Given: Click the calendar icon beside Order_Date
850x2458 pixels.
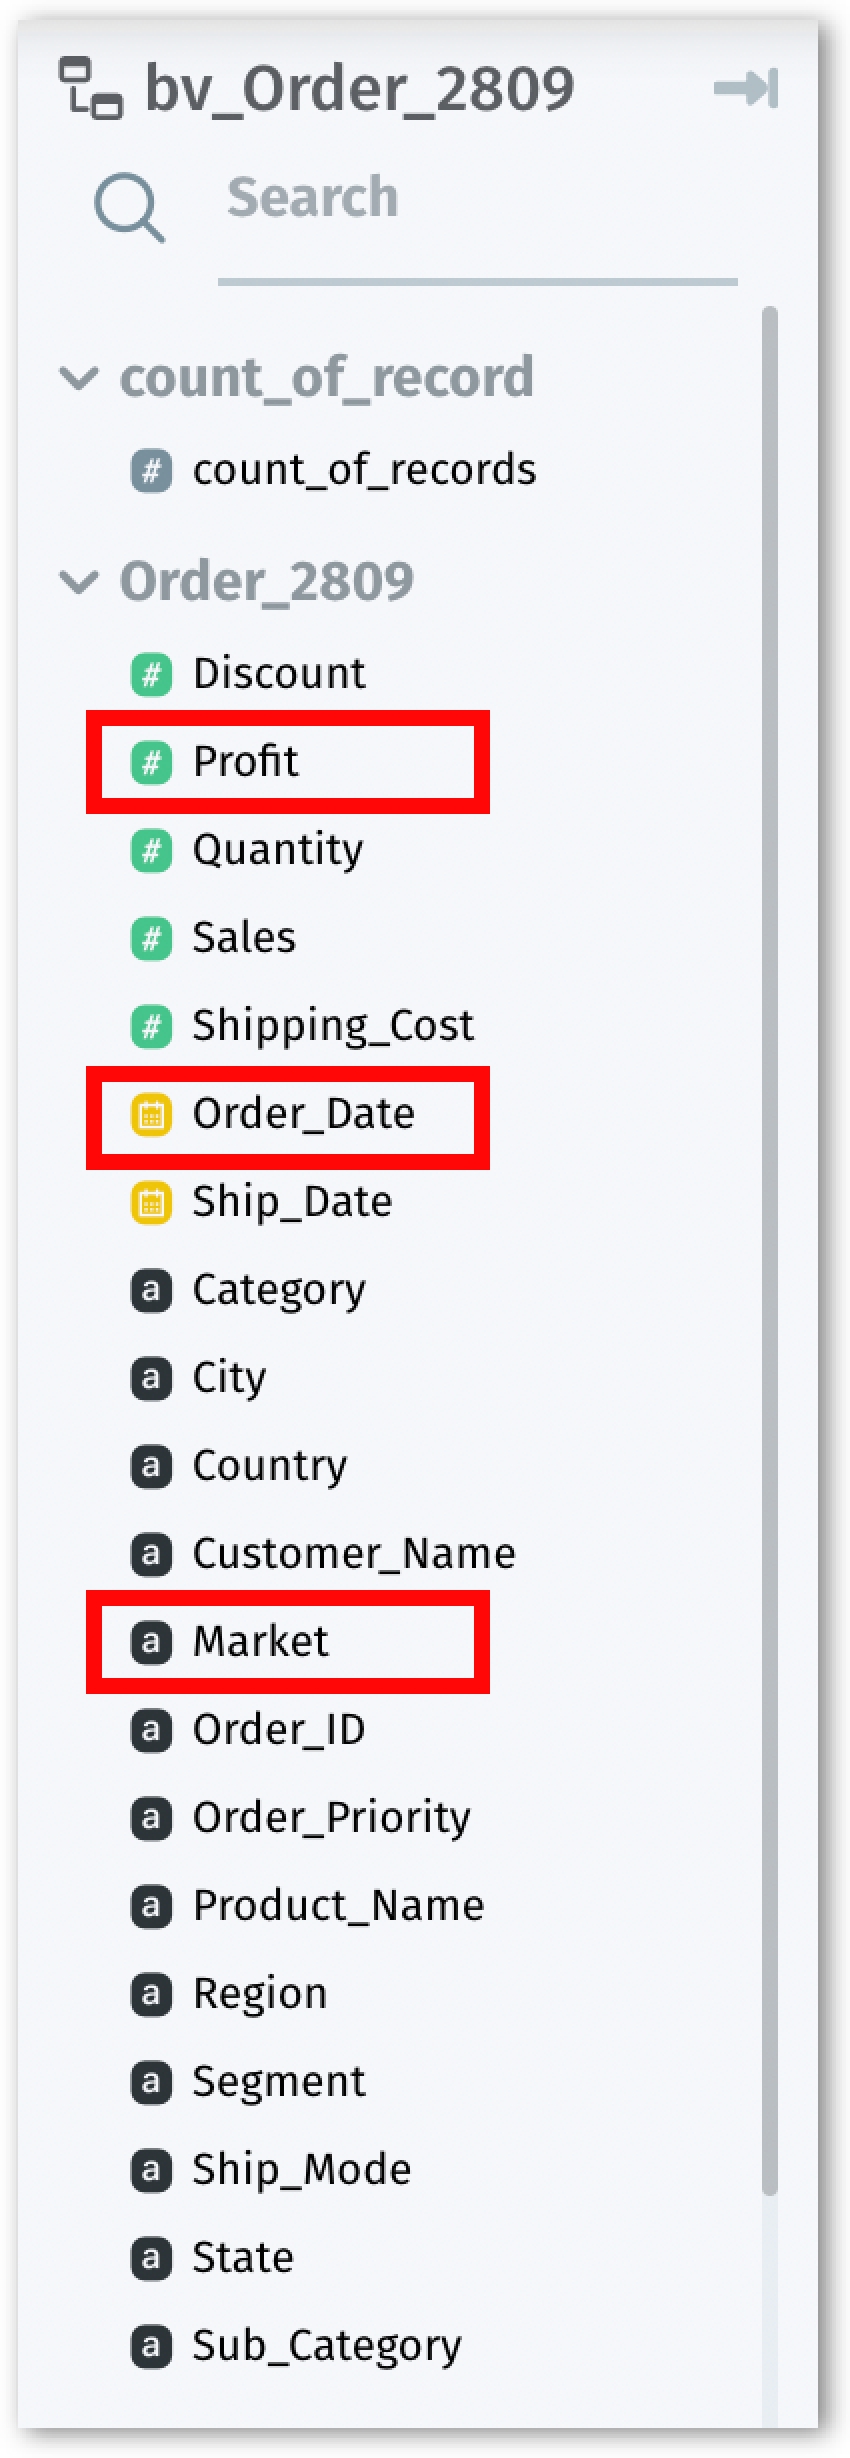Looking at the screenshot, I should coord(151,1114).
